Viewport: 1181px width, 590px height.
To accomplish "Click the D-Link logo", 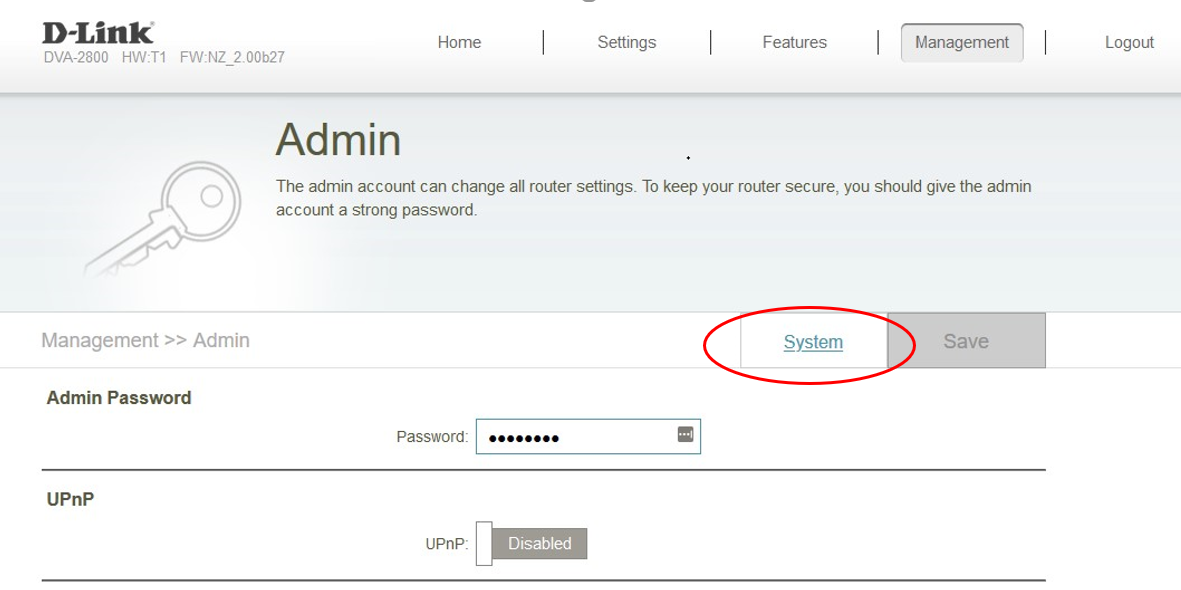I will [x=98, y=34].
